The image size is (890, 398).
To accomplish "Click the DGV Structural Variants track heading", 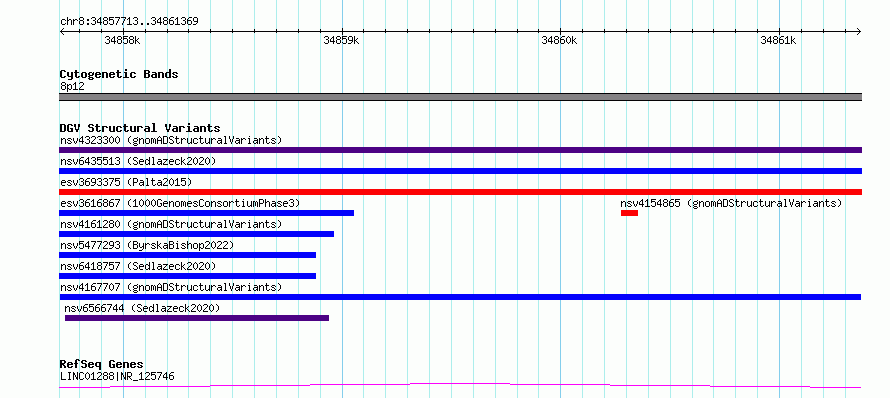I will 140,128.
